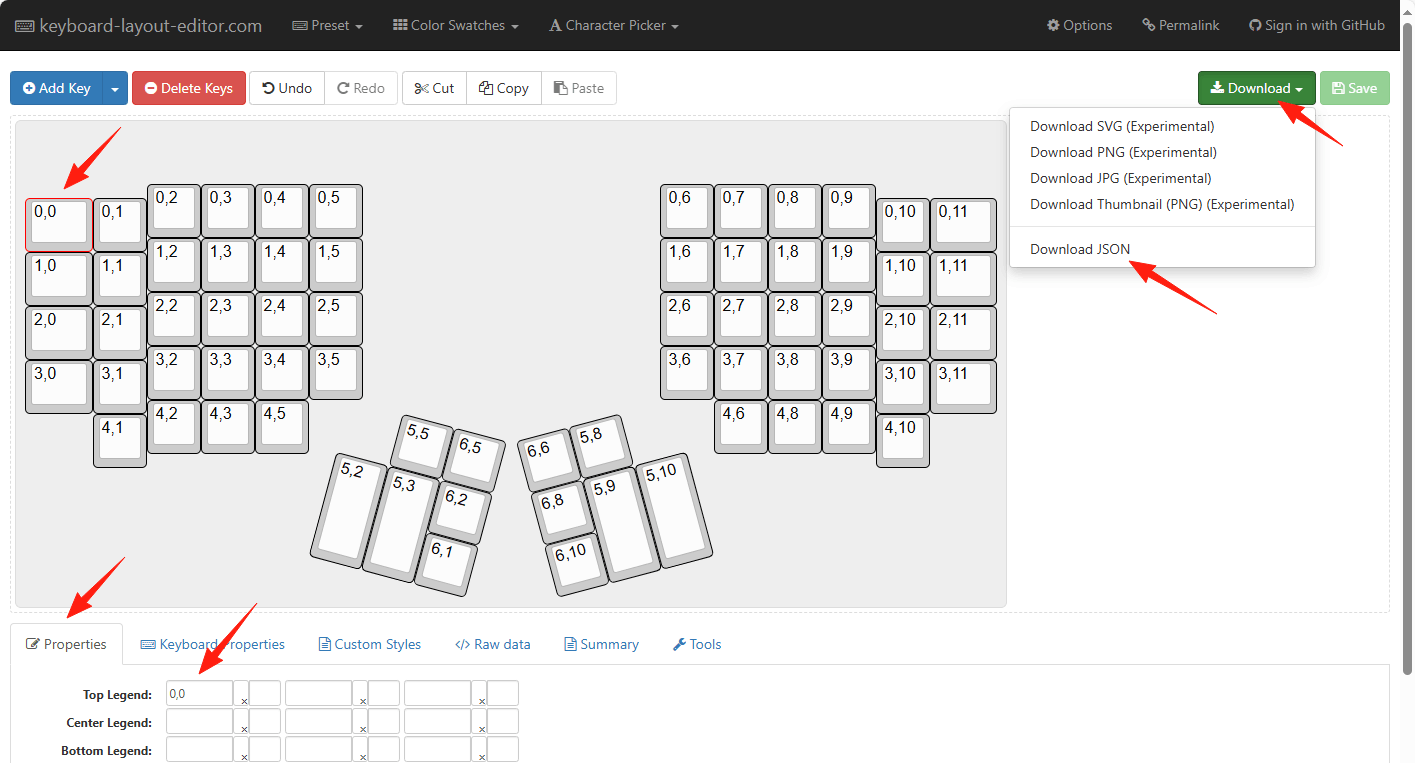Click the Top Legend input field

tap(199, 693)
